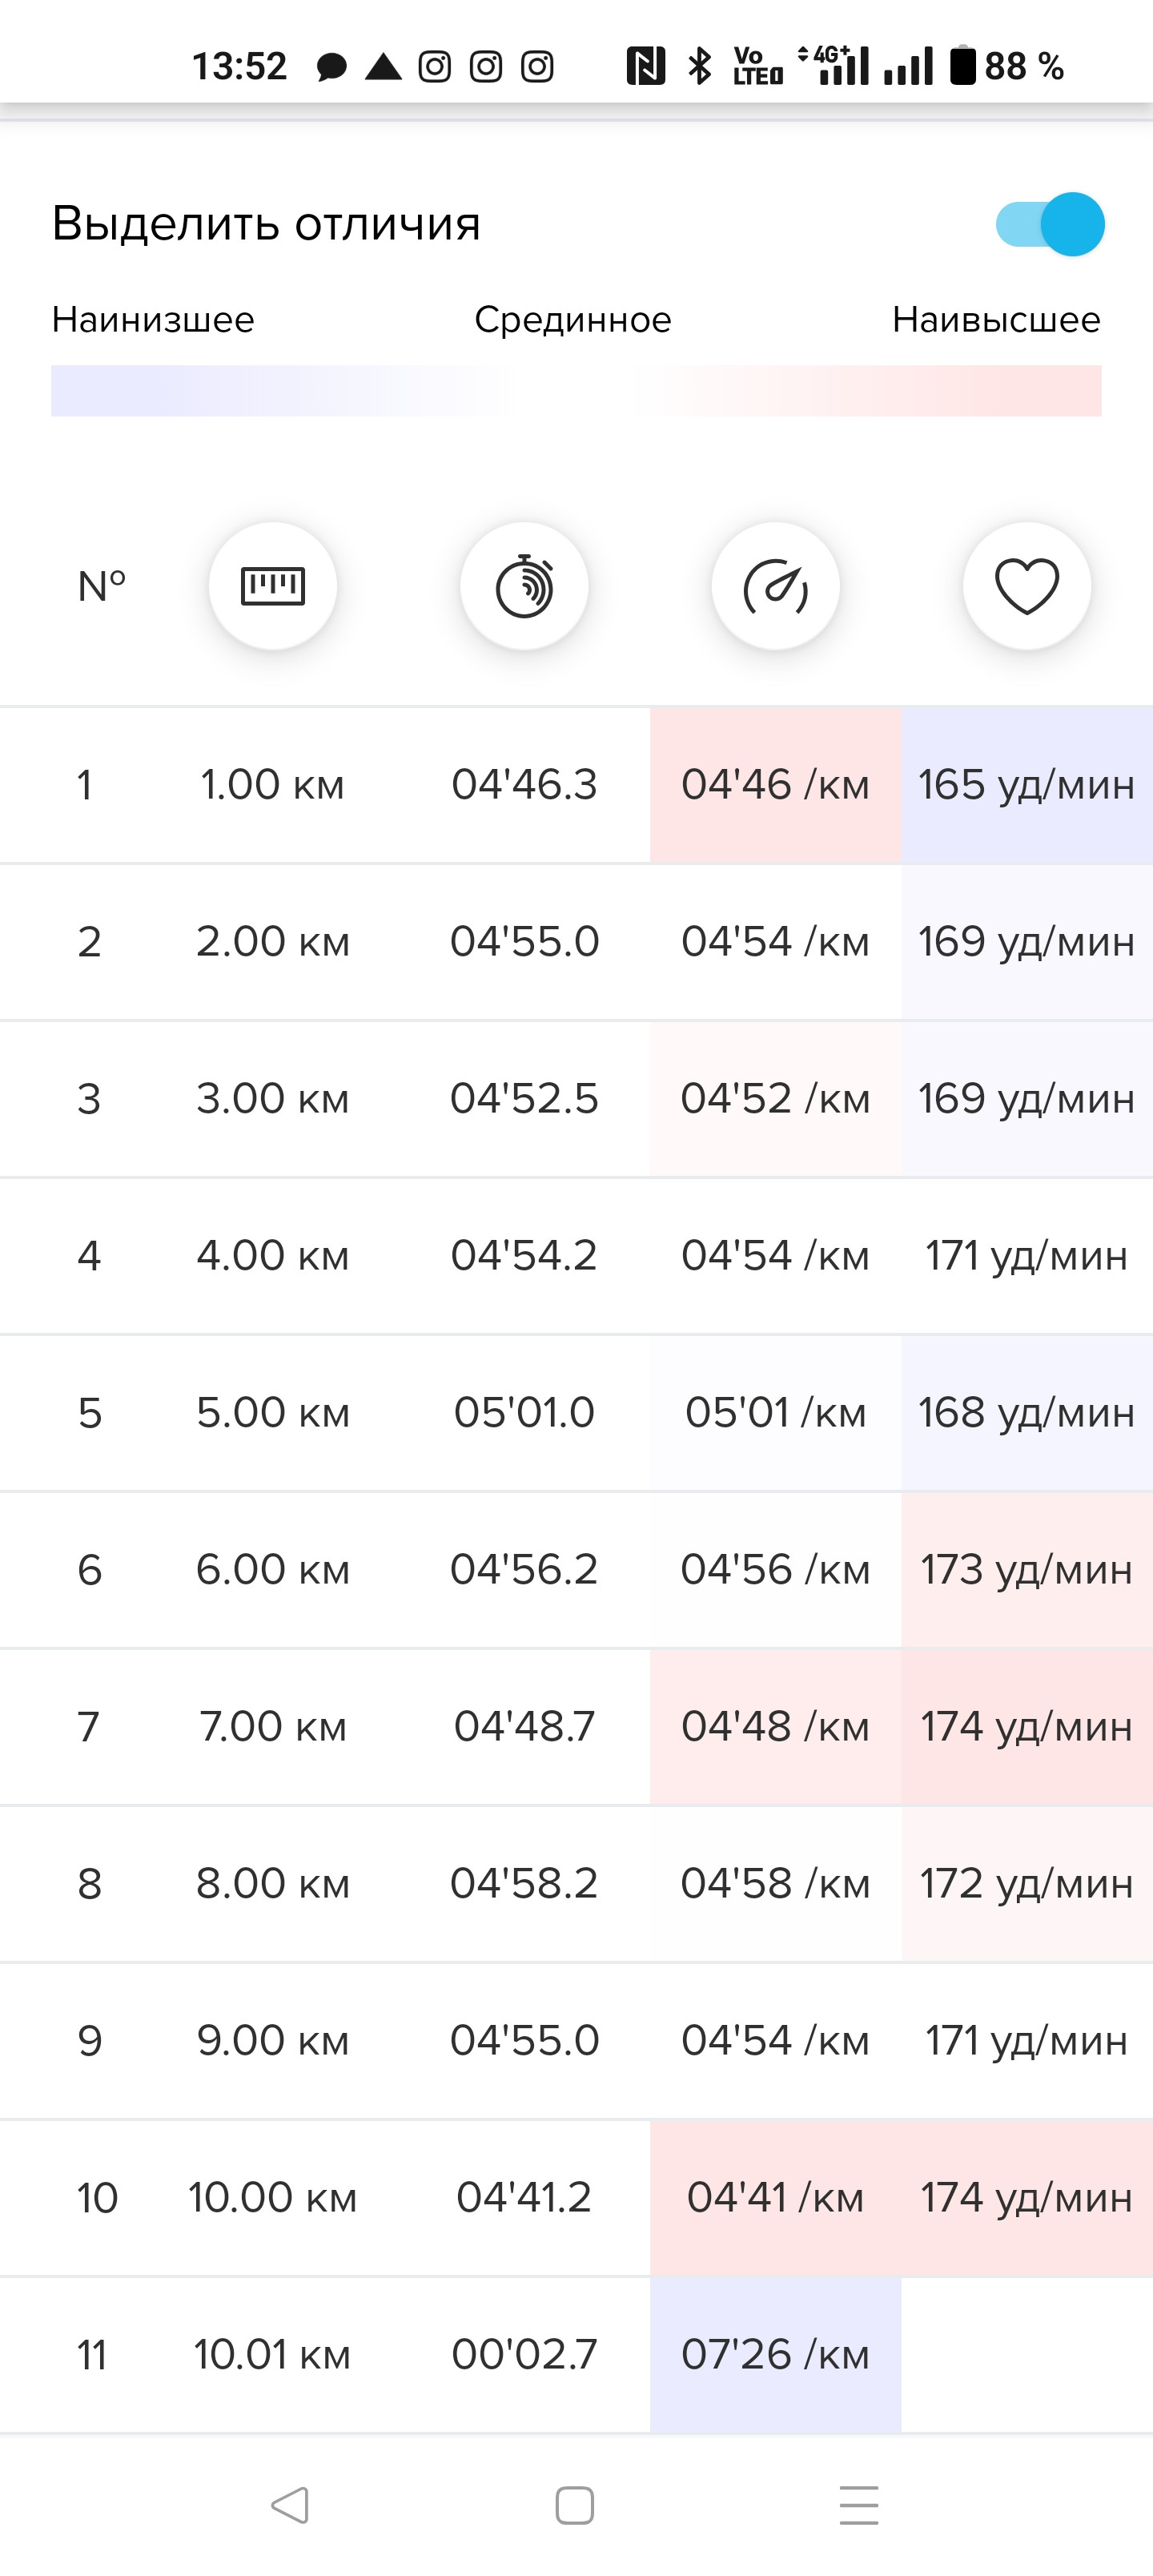The image size is (1153, 2576).
Task: Tap the Android back navigation button
Action: click(289, 2505)
